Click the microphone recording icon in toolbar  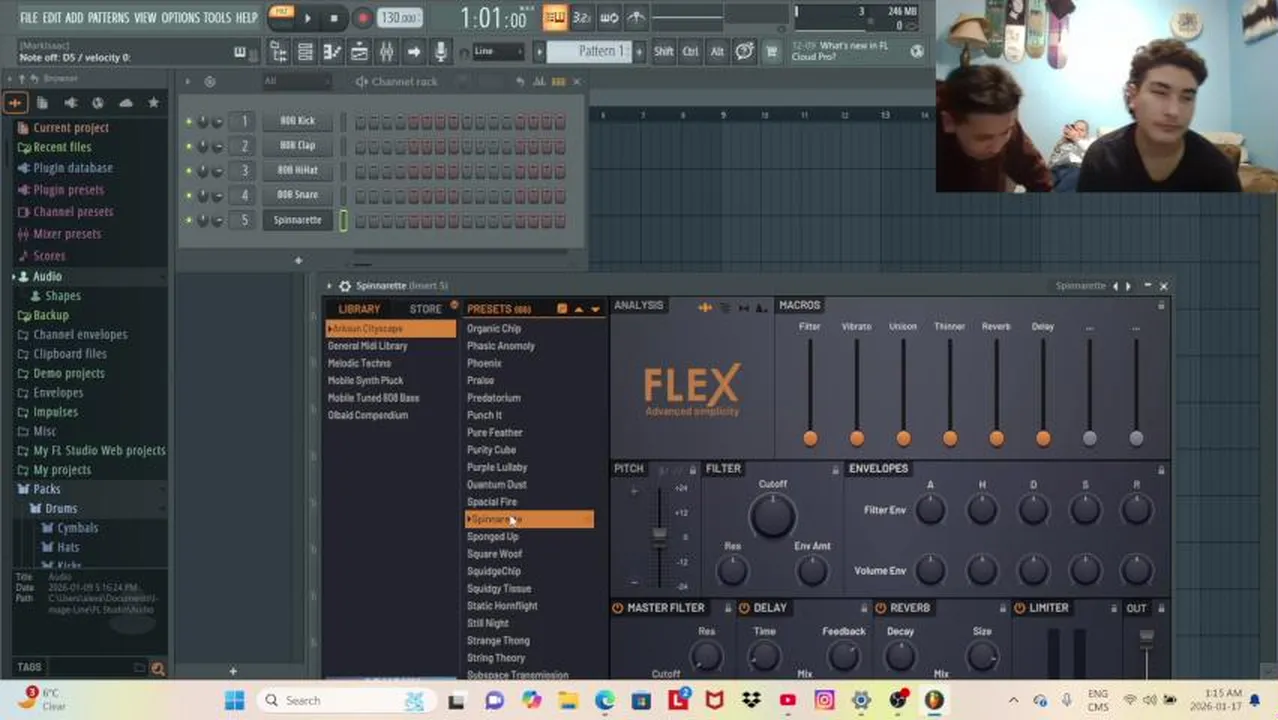coord(441,52)
